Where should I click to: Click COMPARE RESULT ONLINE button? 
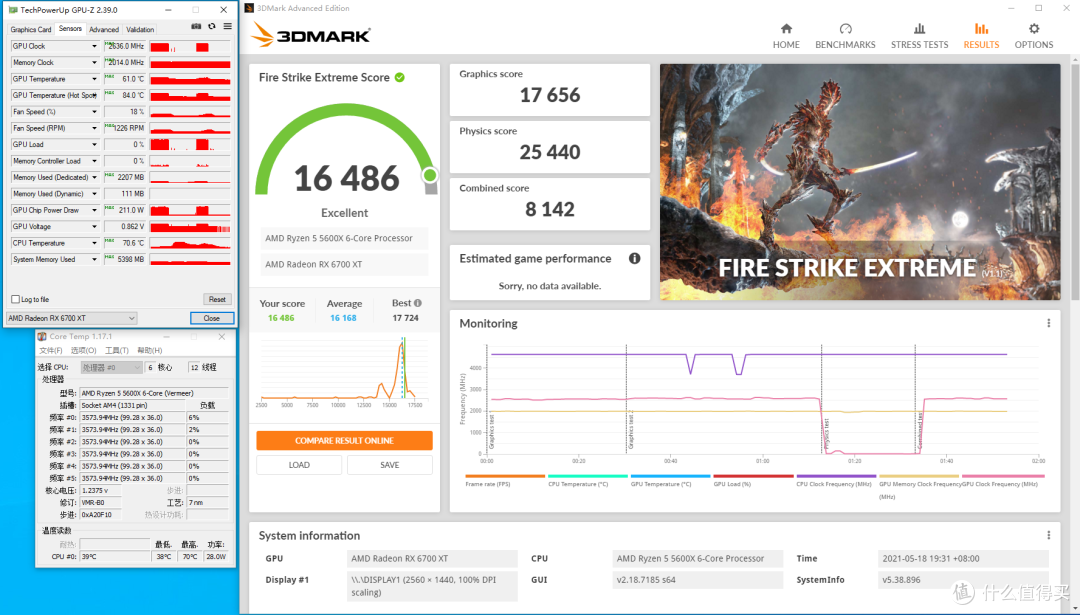pos(344,441)
